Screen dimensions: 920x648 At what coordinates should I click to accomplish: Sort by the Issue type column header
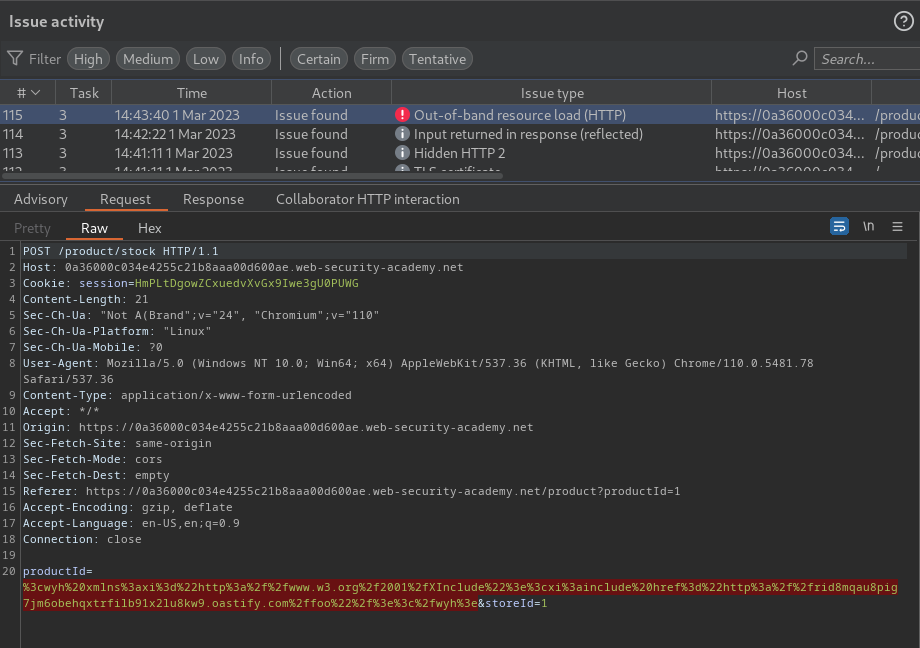pos(552,93)
